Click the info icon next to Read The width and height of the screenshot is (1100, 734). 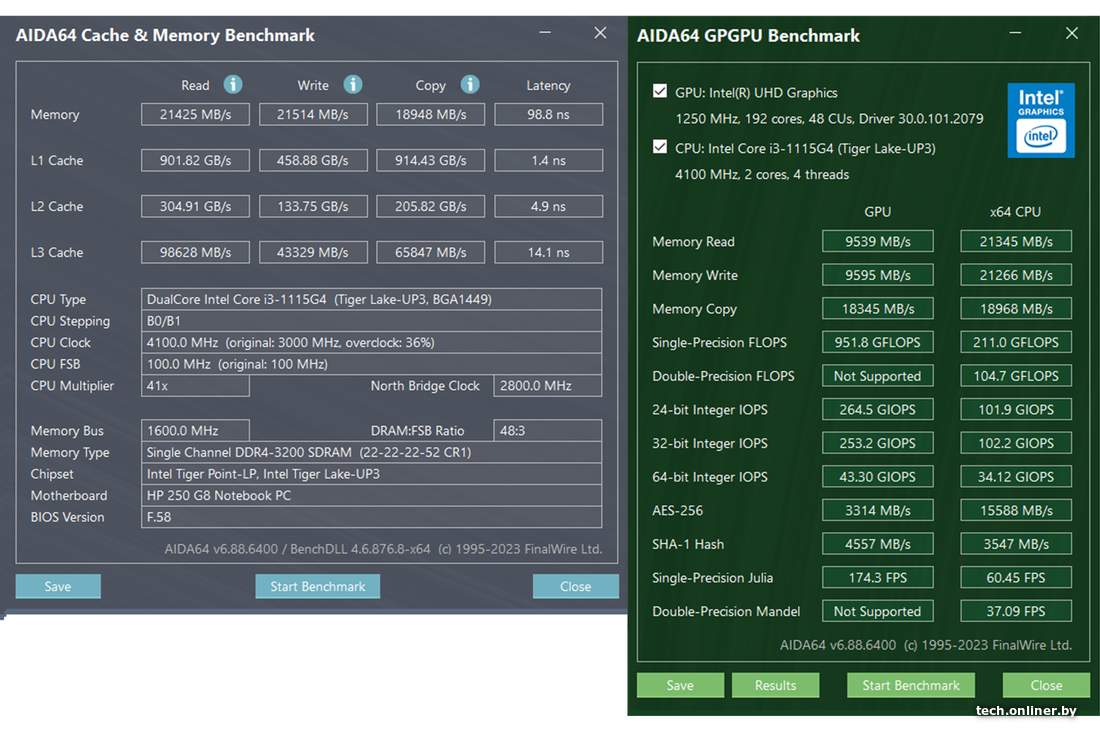pos(233,85)
